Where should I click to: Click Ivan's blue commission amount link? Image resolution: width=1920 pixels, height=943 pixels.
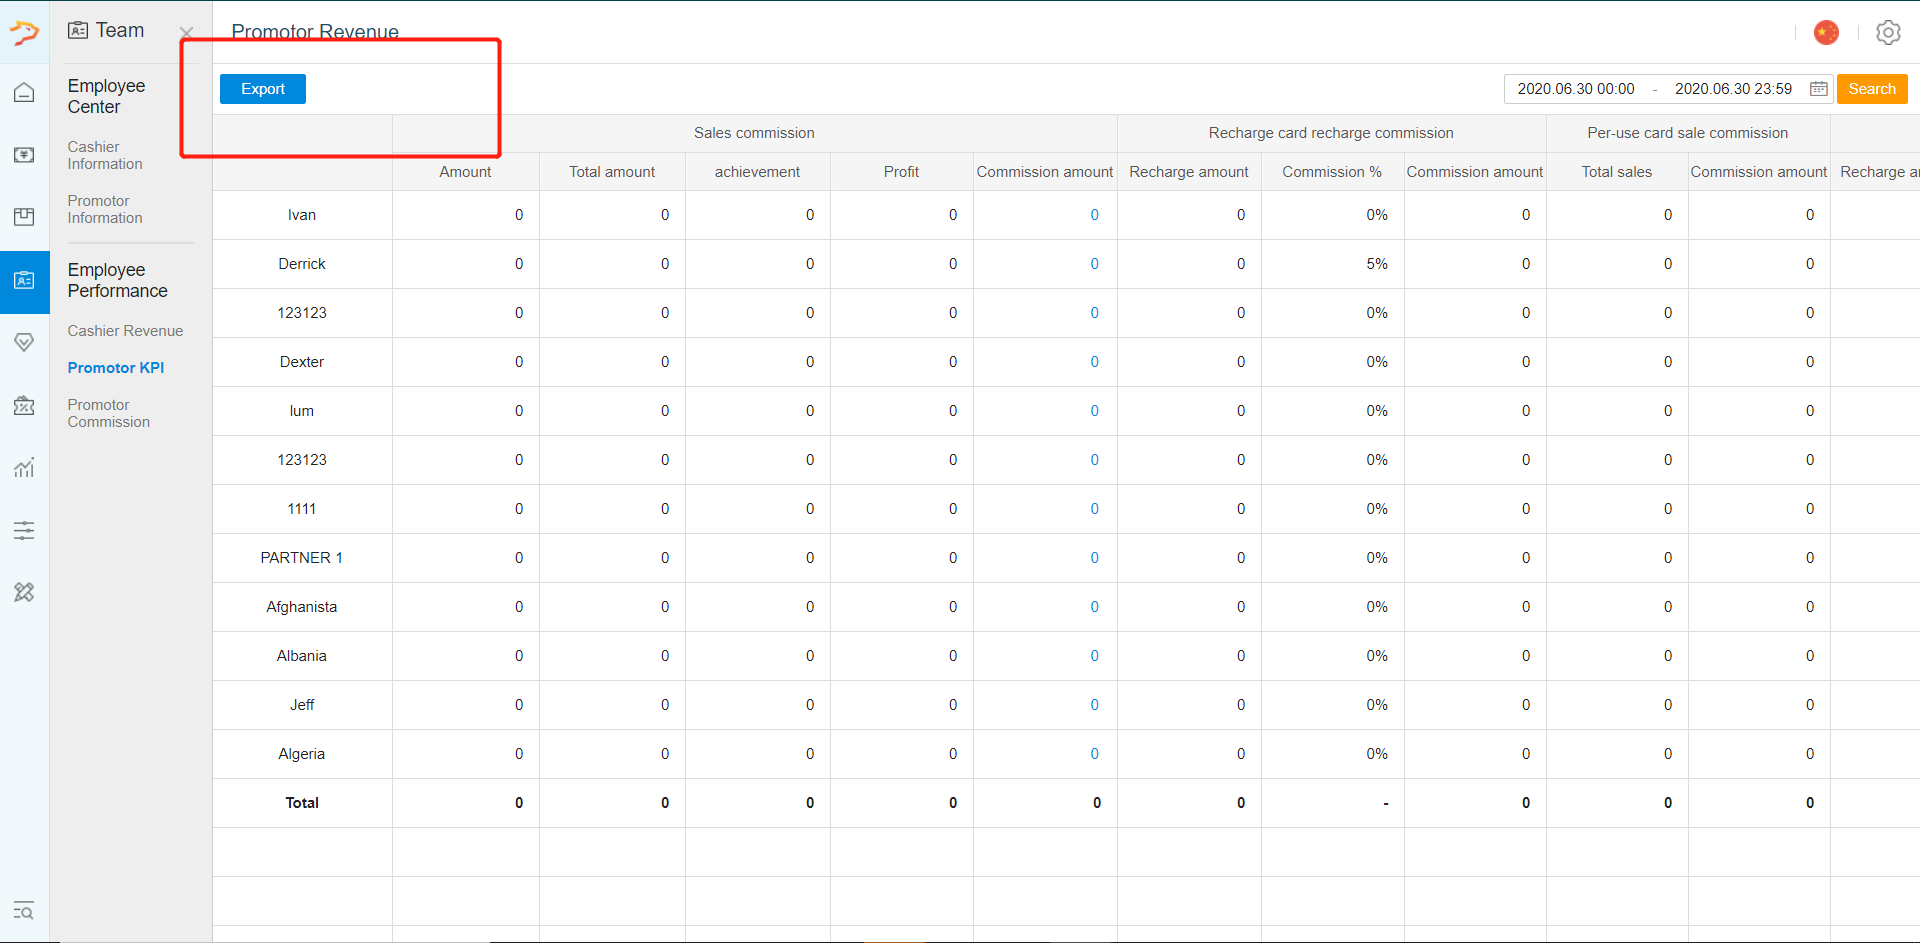[x=1094, y=215]
